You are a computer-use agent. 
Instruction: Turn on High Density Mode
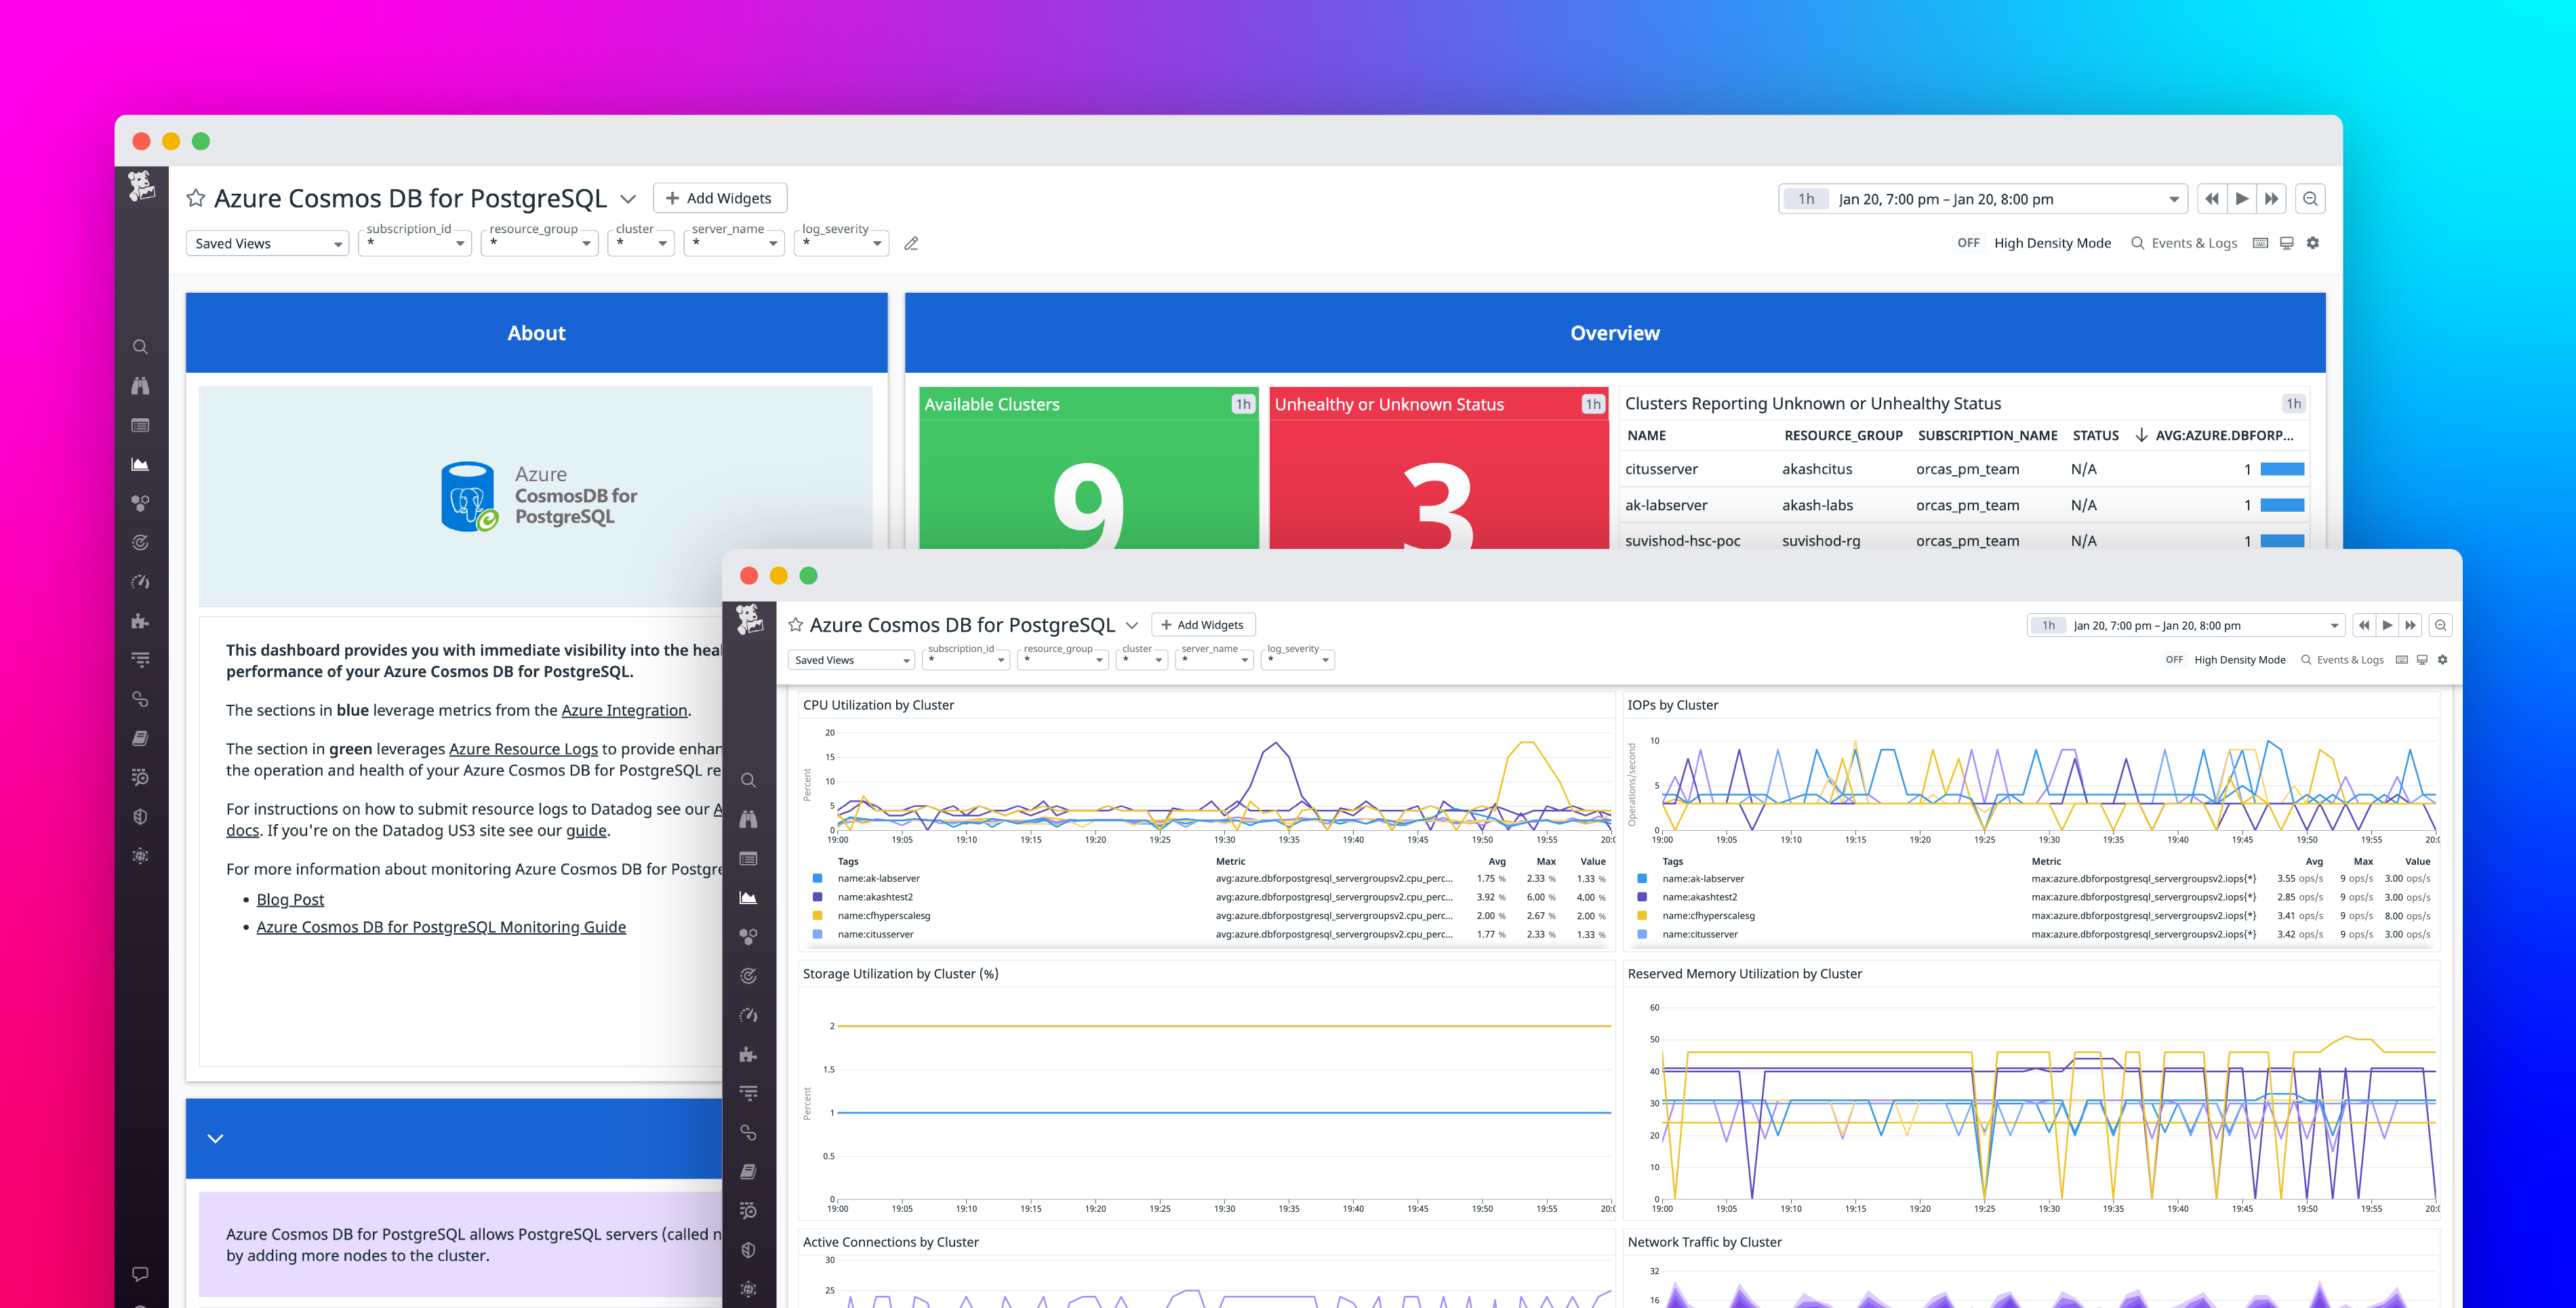(1968, 242)
